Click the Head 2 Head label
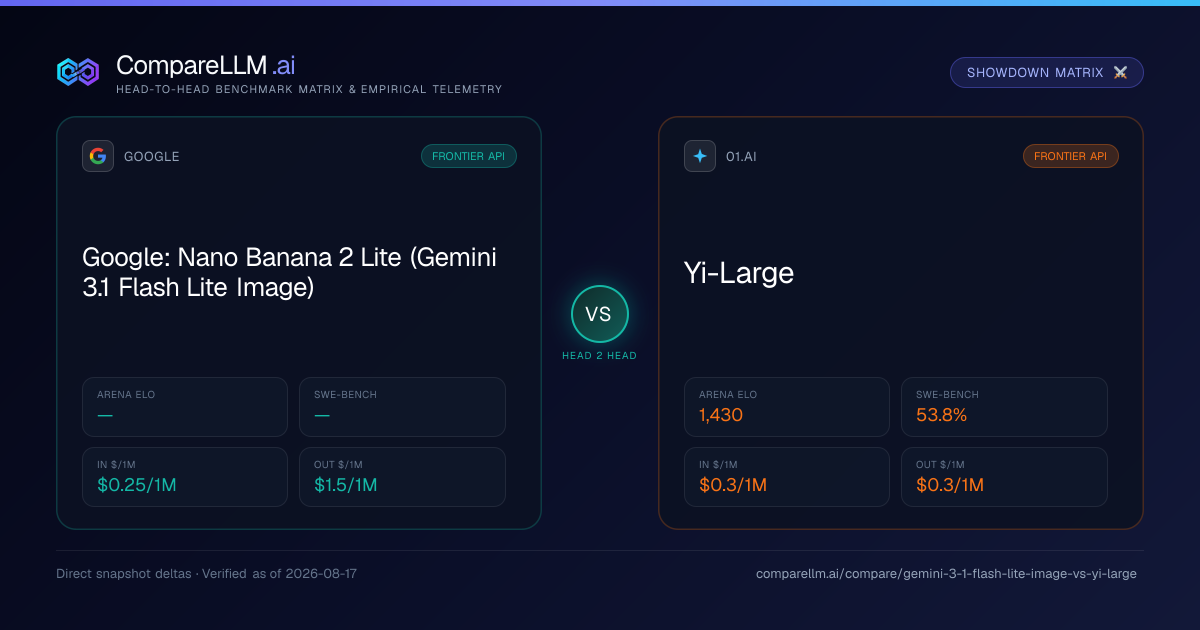This screenshot has height=630, width=1200. [x=600, y=356]
